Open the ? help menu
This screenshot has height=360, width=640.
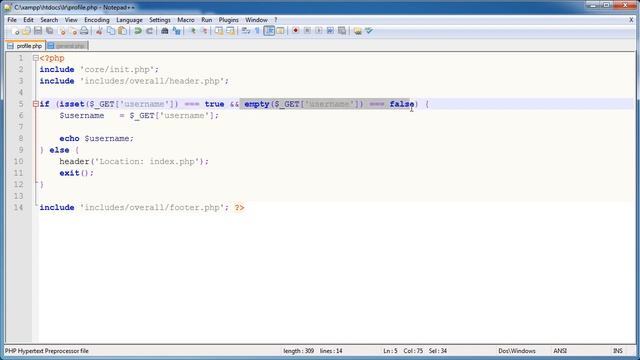point(276,20)
